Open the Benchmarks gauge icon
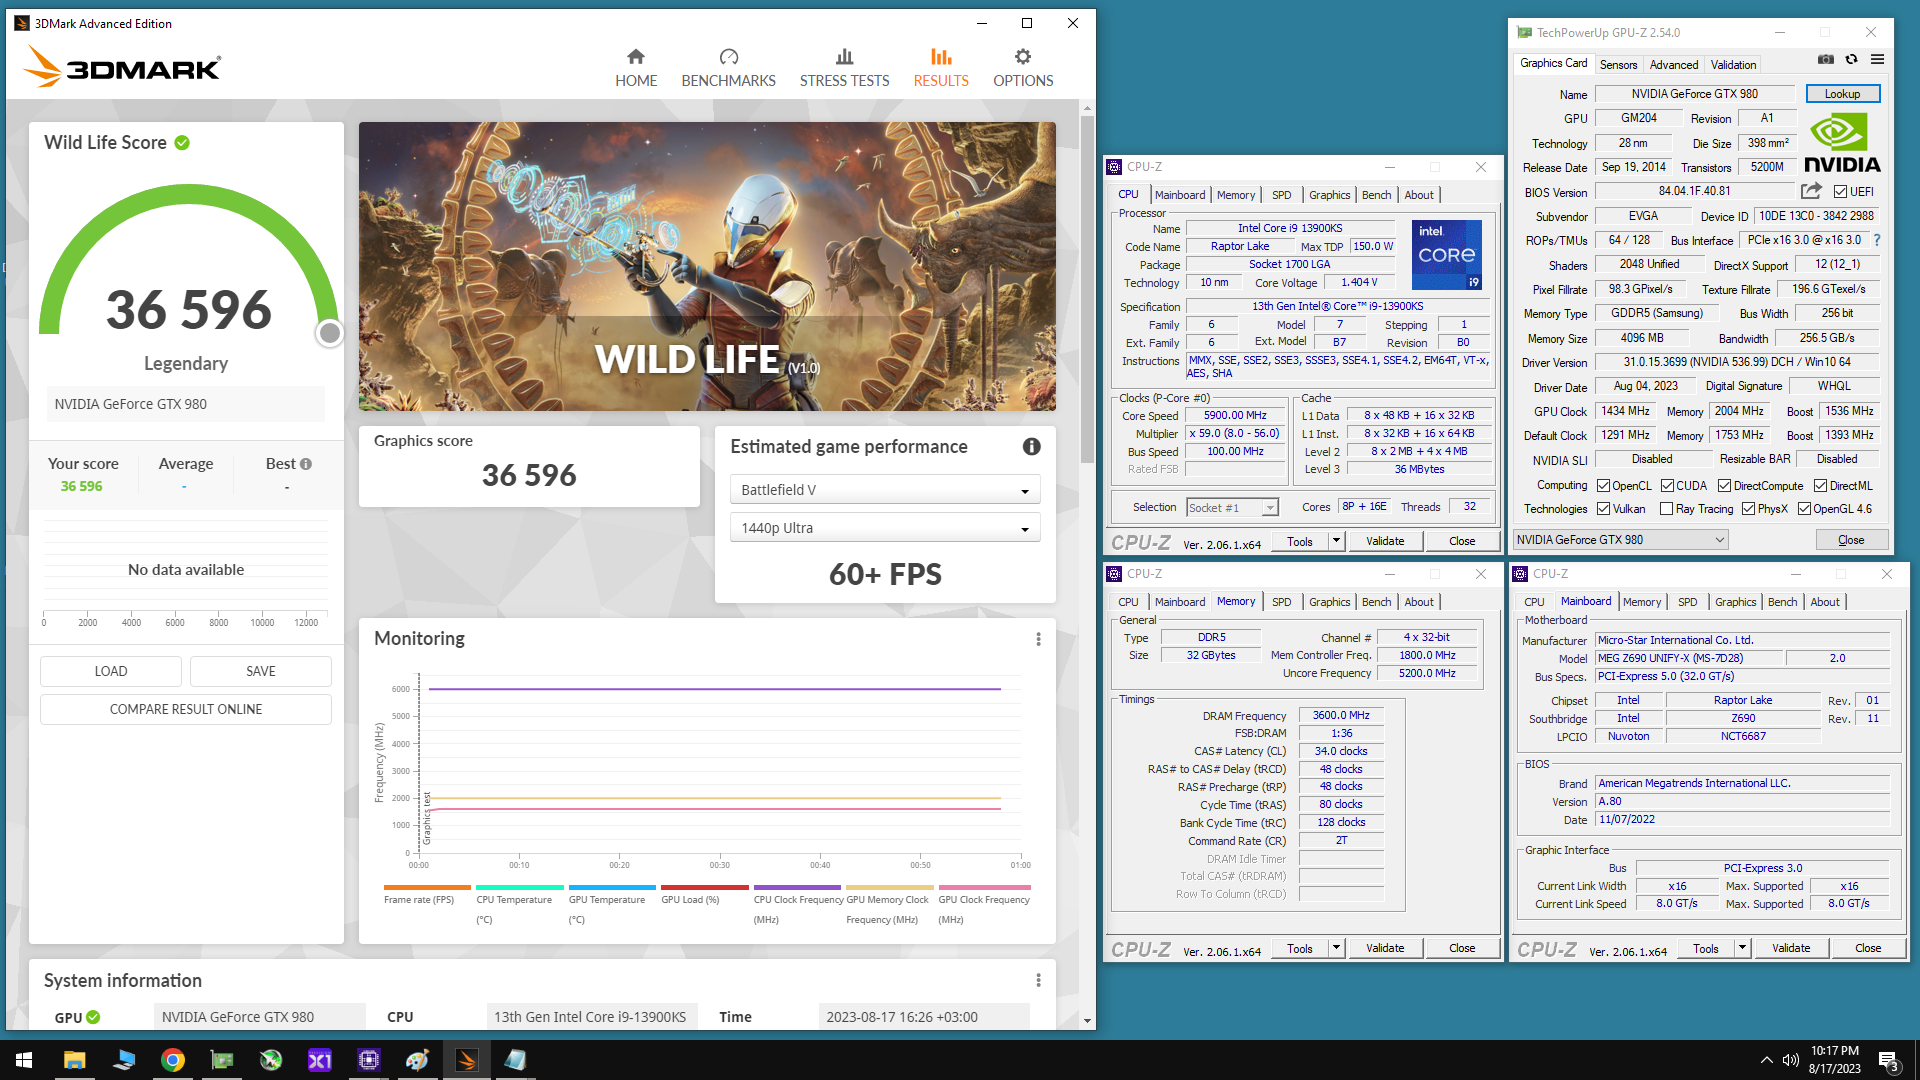Screen dimensions: 1920x1080 (x=728, y=57)
